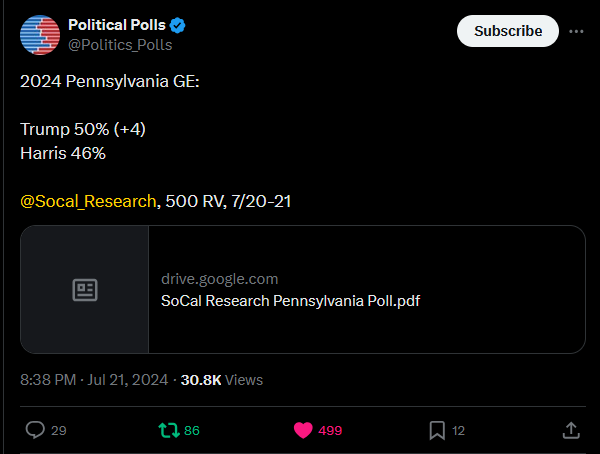Click the blue verified badge
Viewport: 600px width, 454px height.
pyautogui.click(x=177, y=25)
